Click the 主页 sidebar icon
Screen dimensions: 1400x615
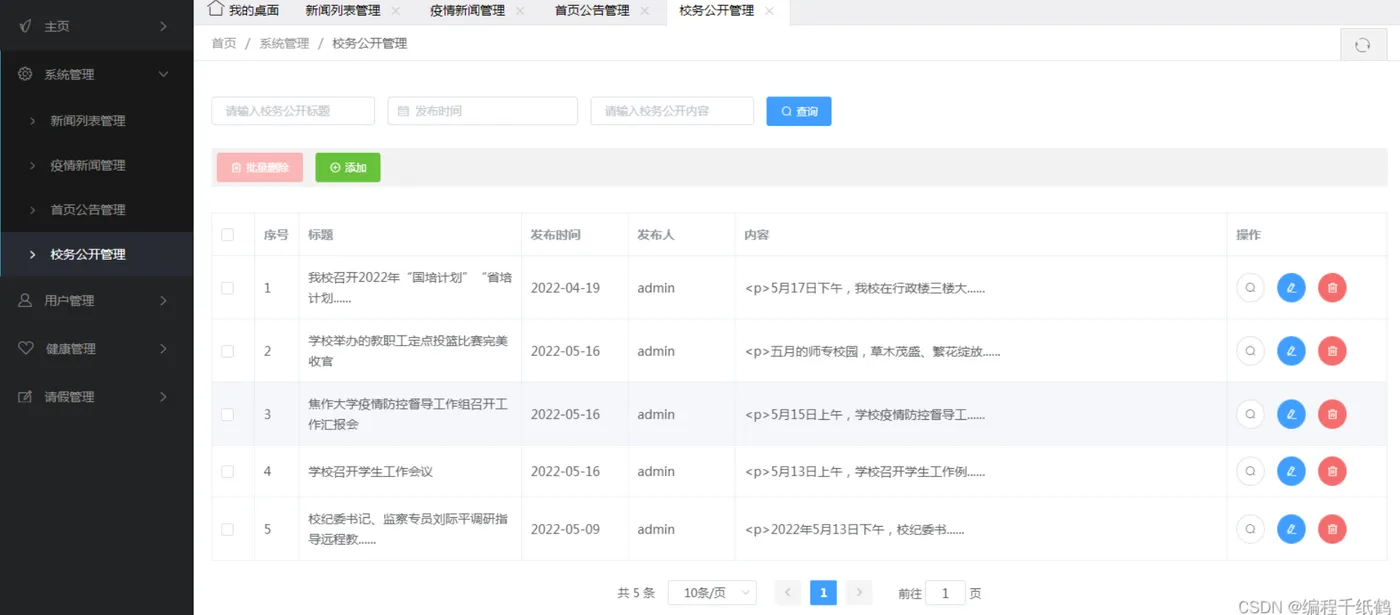26,26
